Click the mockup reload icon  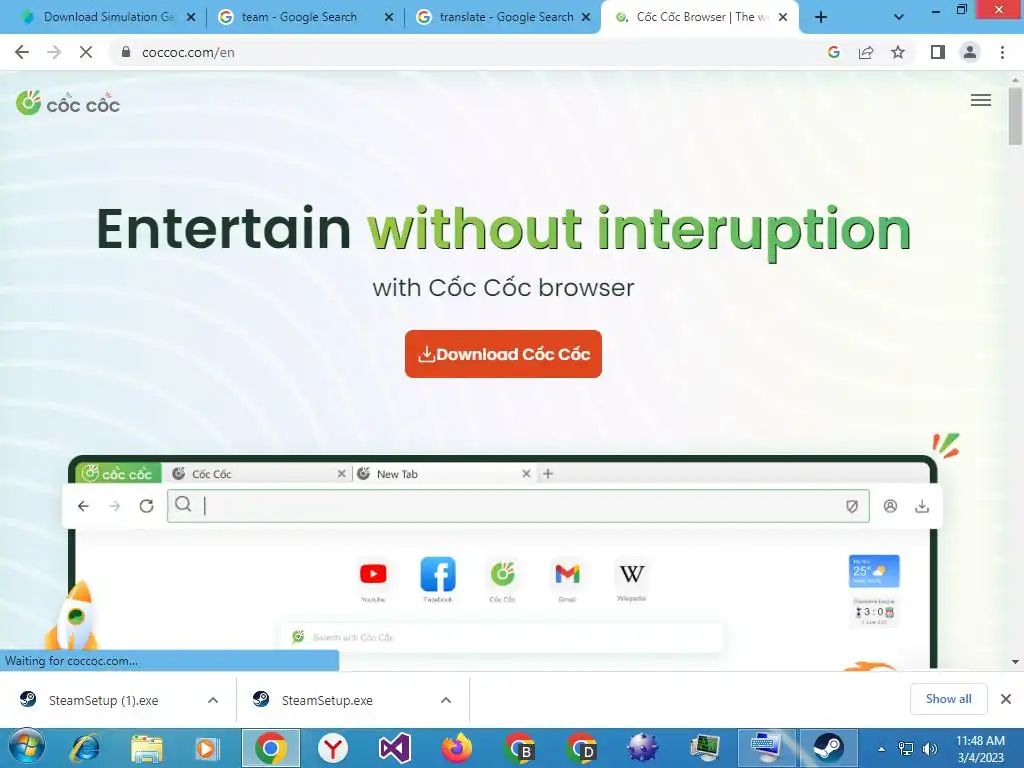(146, 506)
